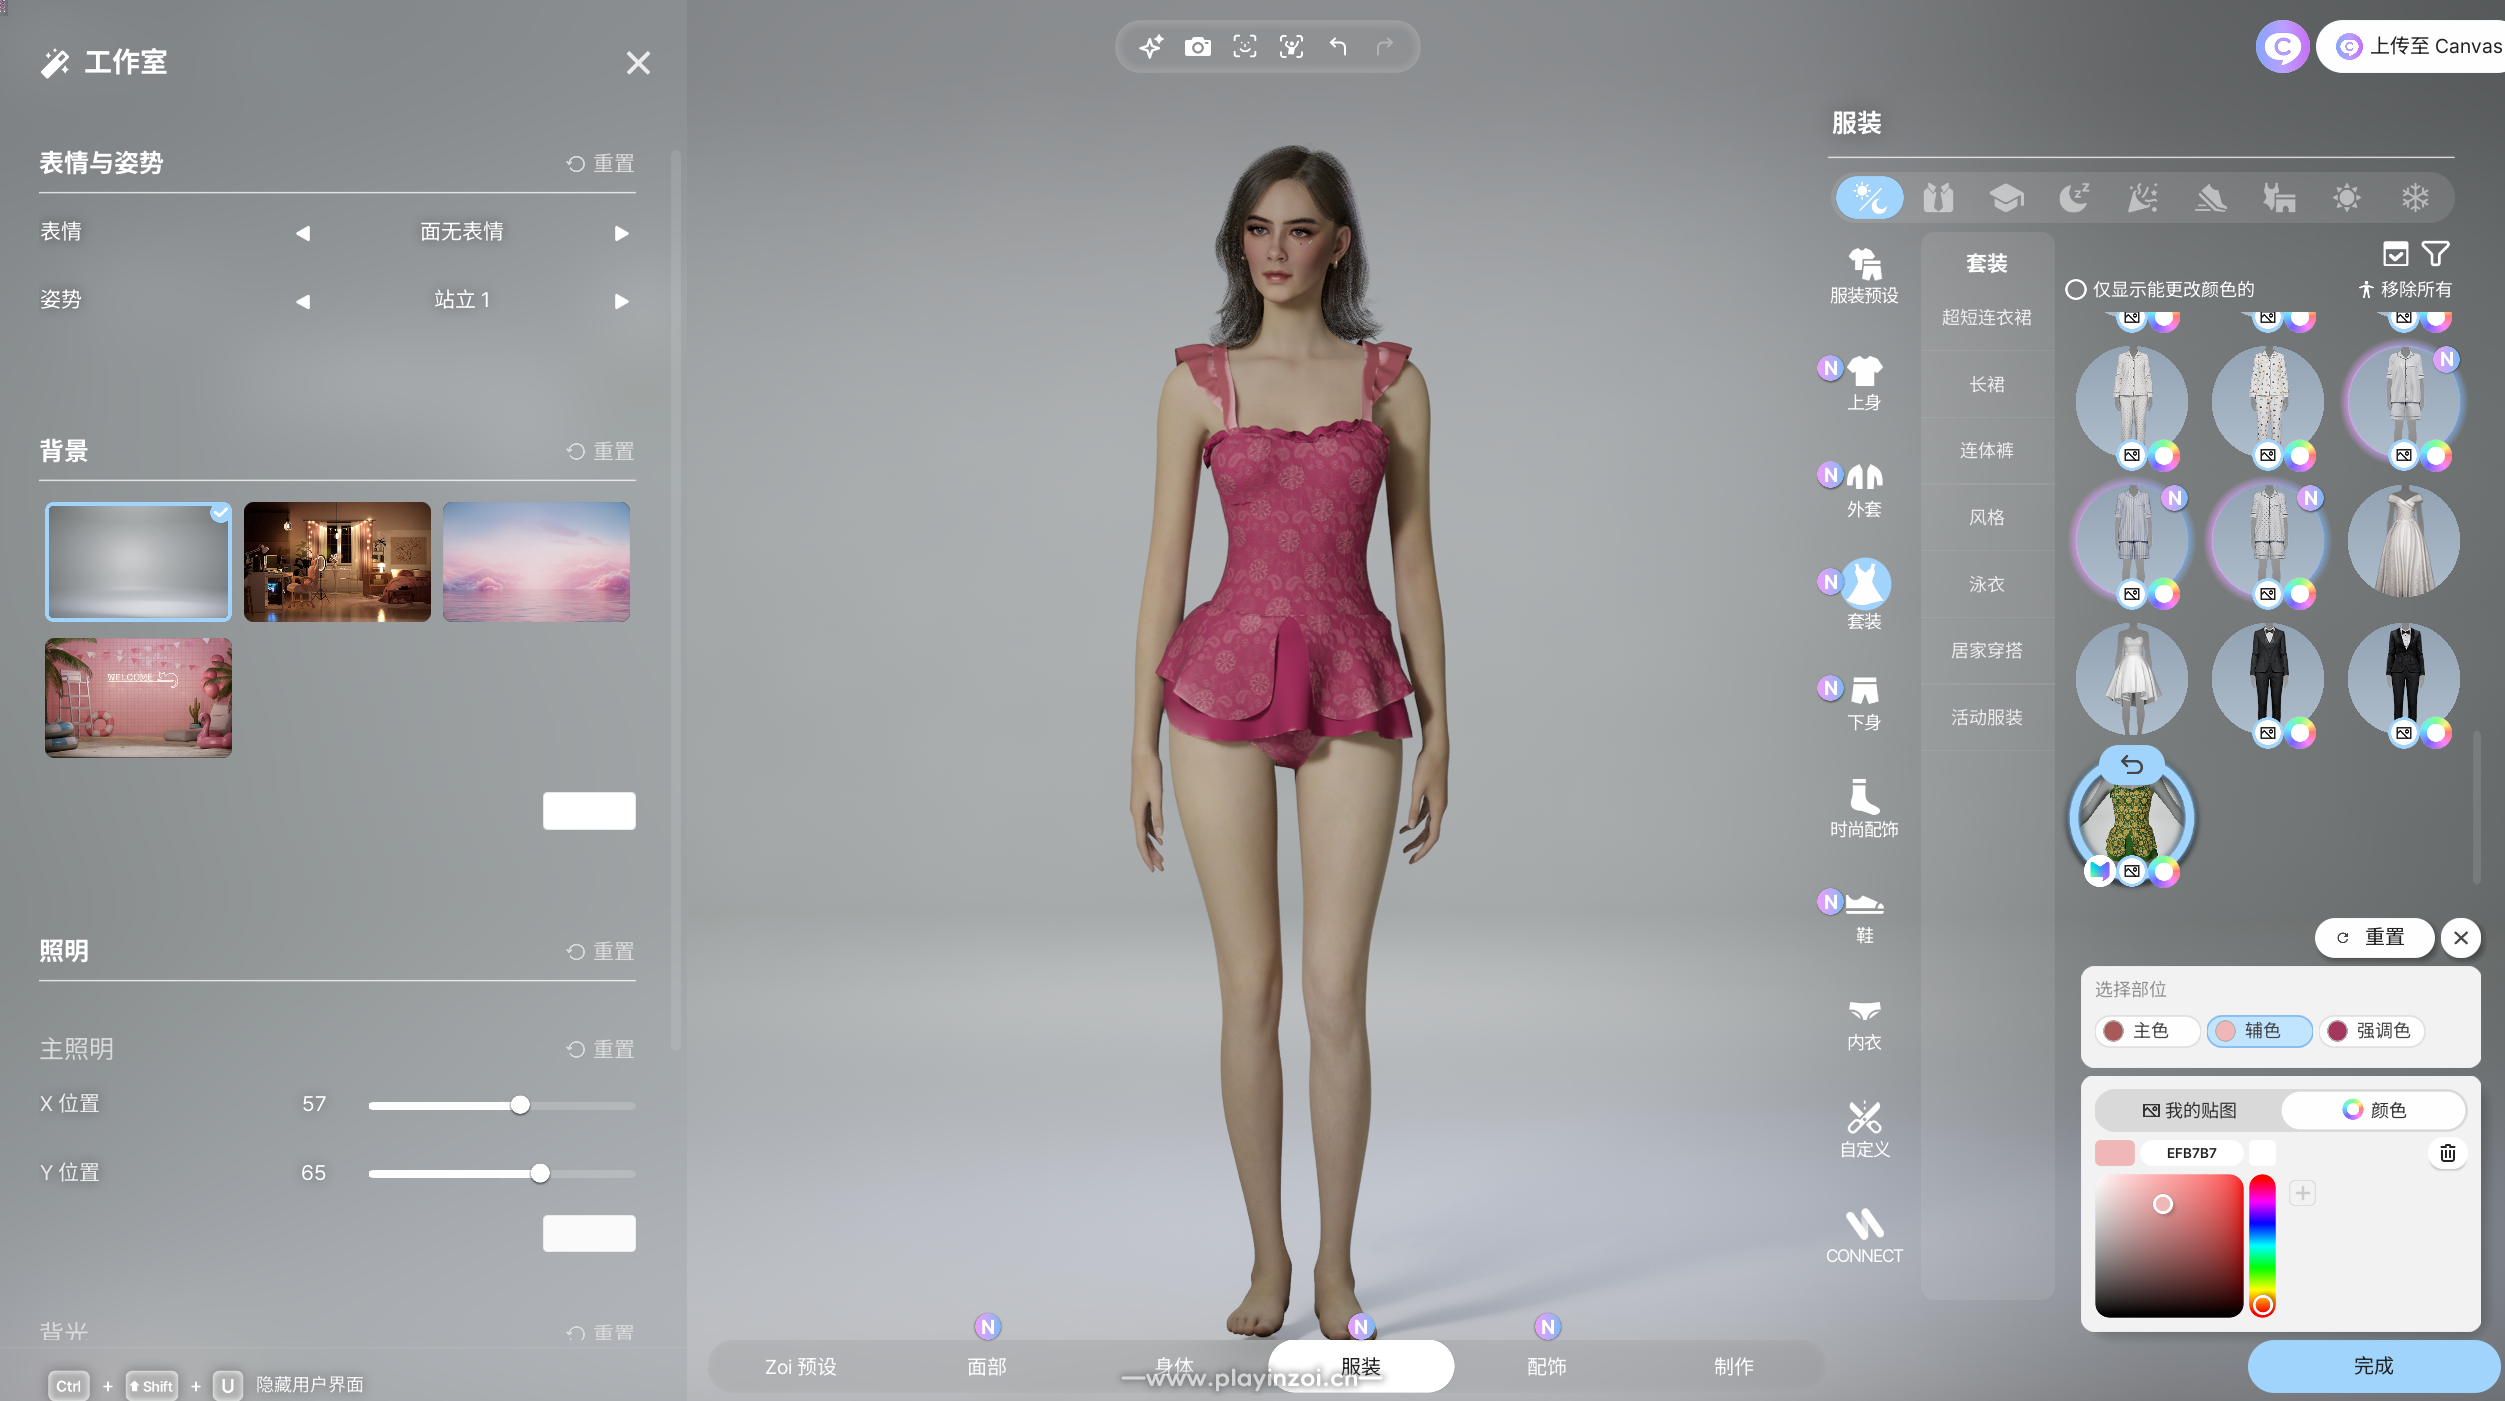Select the pink sunset sky background thumbnail
Image resolution: width=2505 pixels, height=1401 pixels.
pyautogui.click(x=536, y=562)
